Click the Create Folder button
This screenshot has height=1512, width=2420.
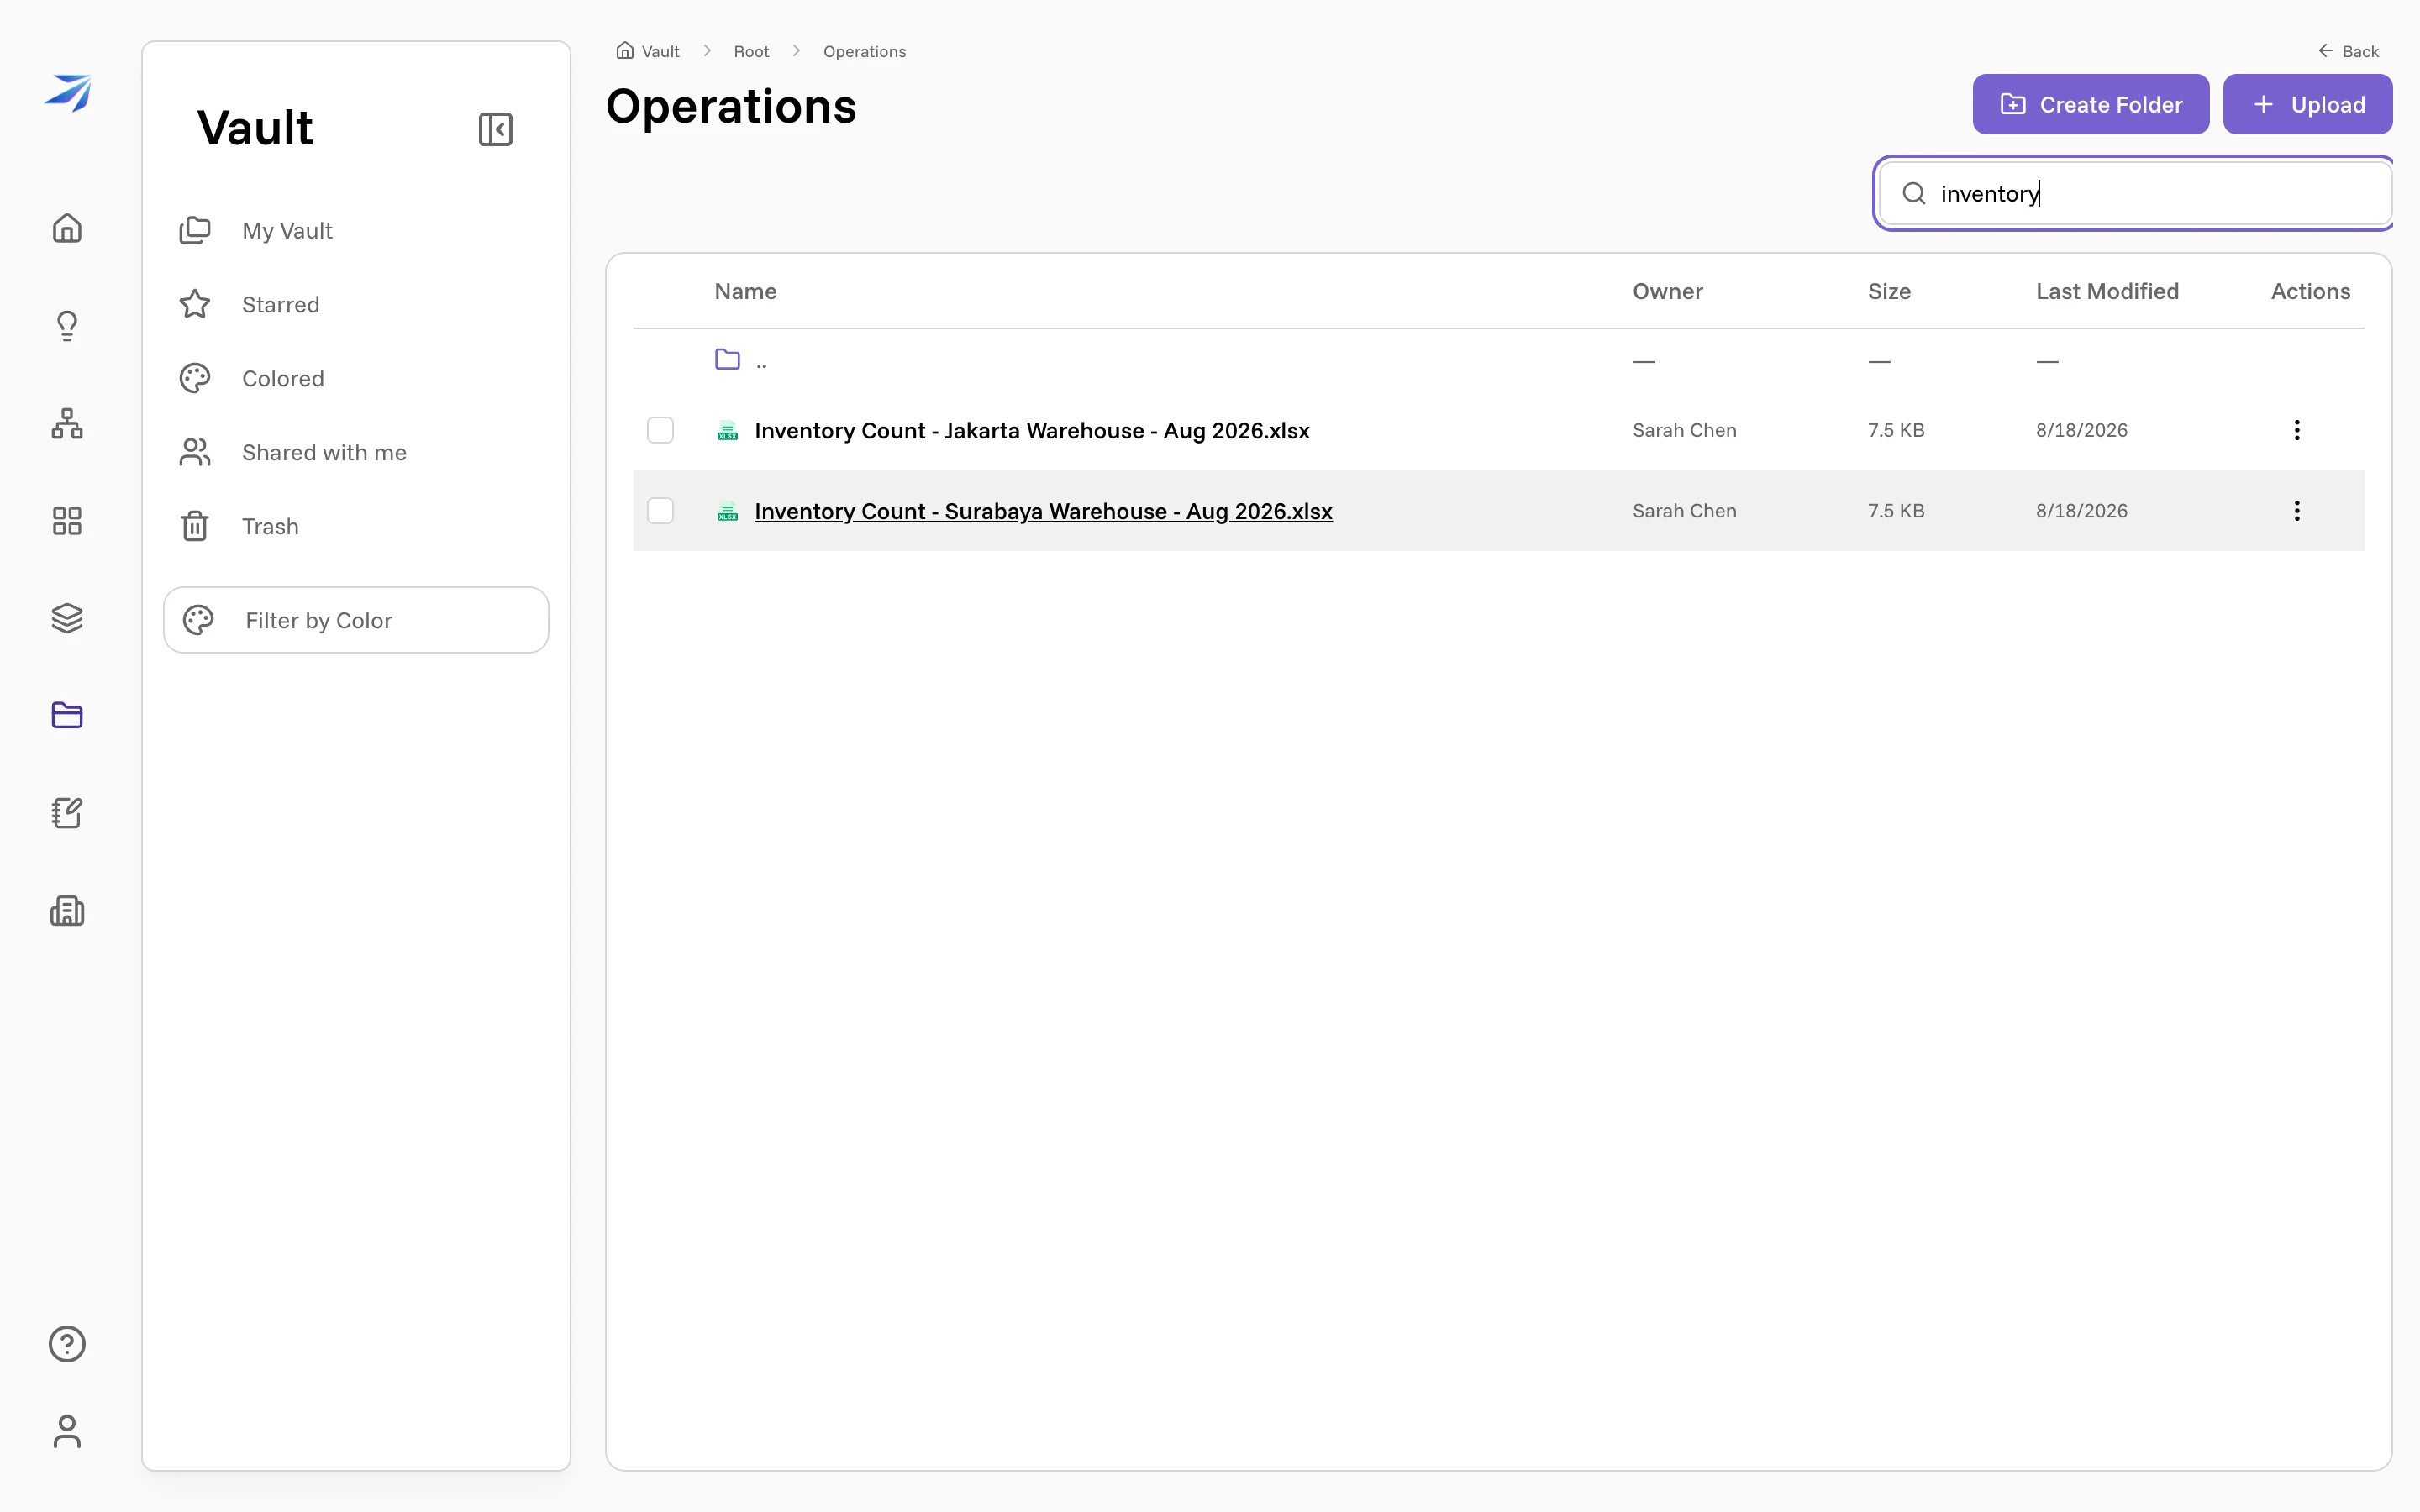(2091, 104)
